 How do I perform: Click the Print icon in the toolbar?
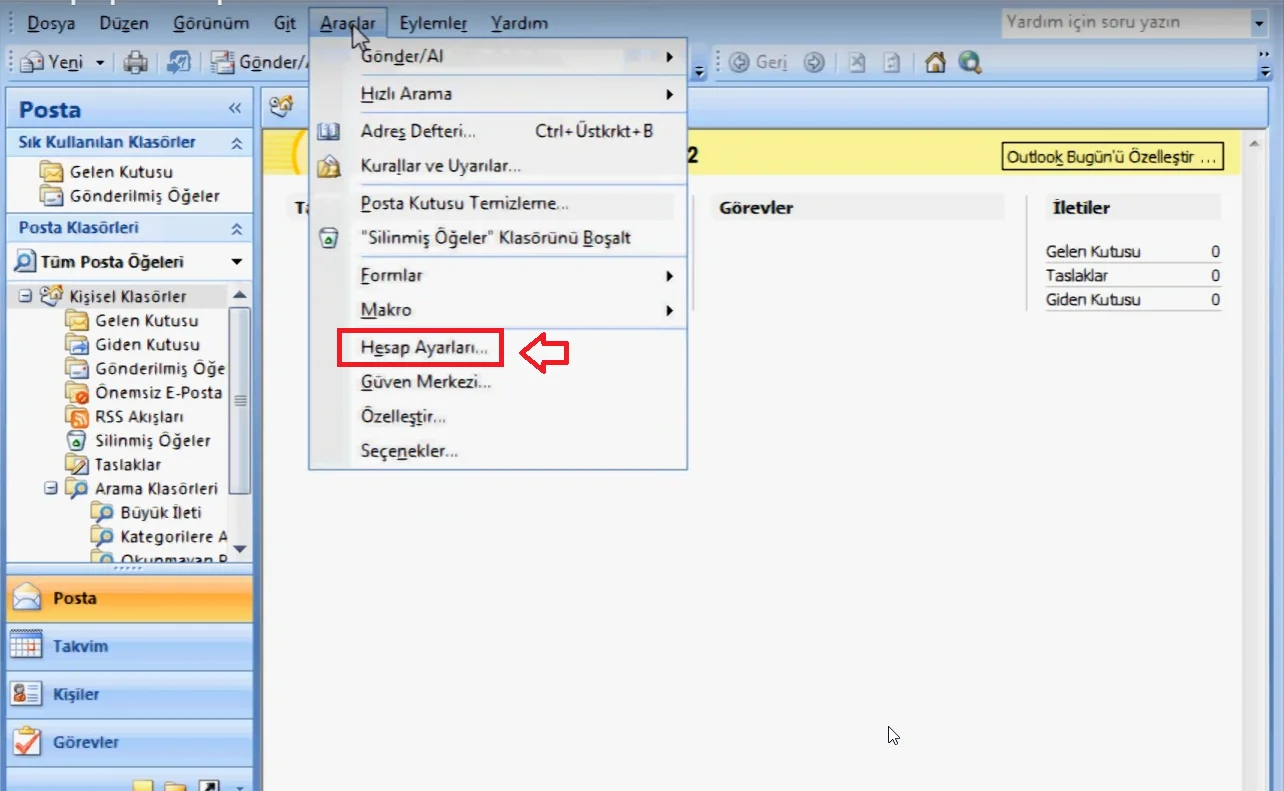coord(135,63)
